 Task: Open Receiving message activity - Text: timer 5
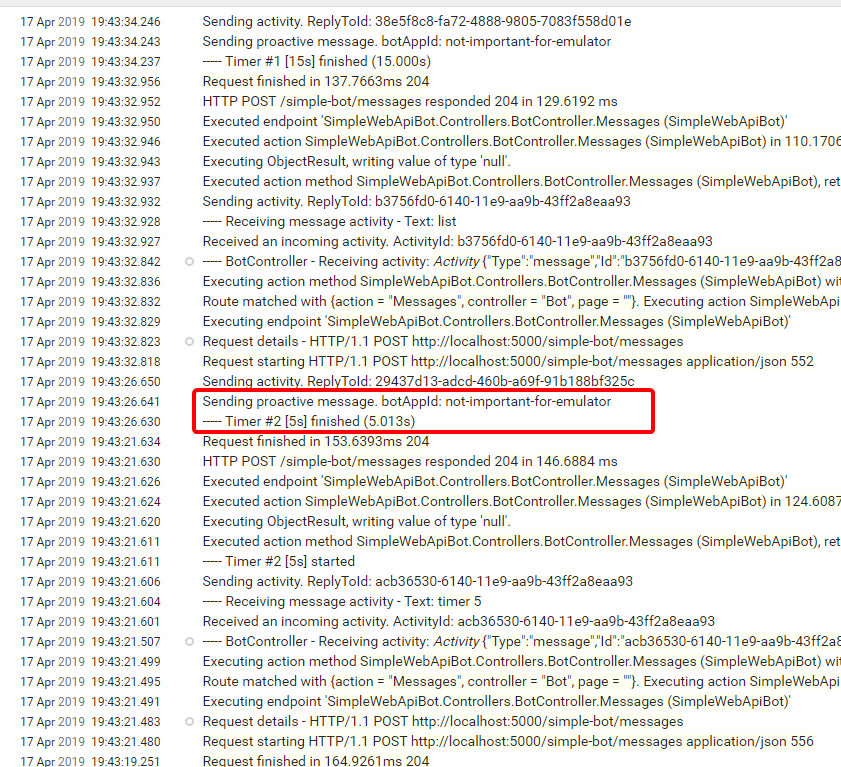[342, 601]
